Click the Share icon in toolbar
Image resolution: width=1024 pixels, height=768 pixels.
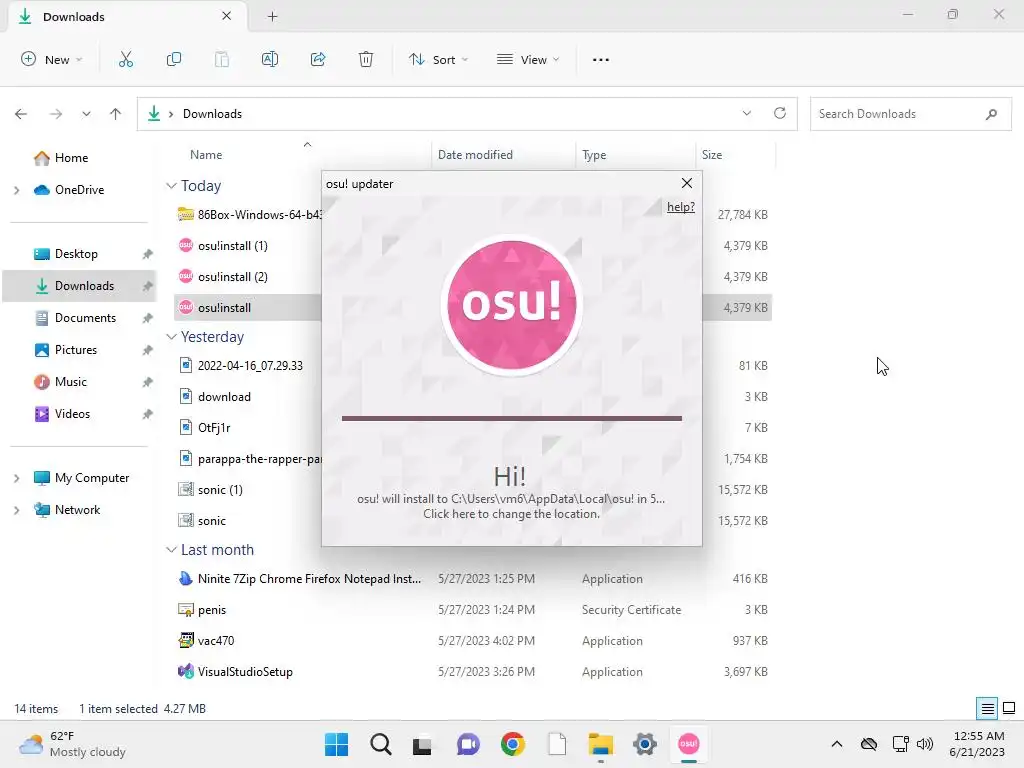318,59
